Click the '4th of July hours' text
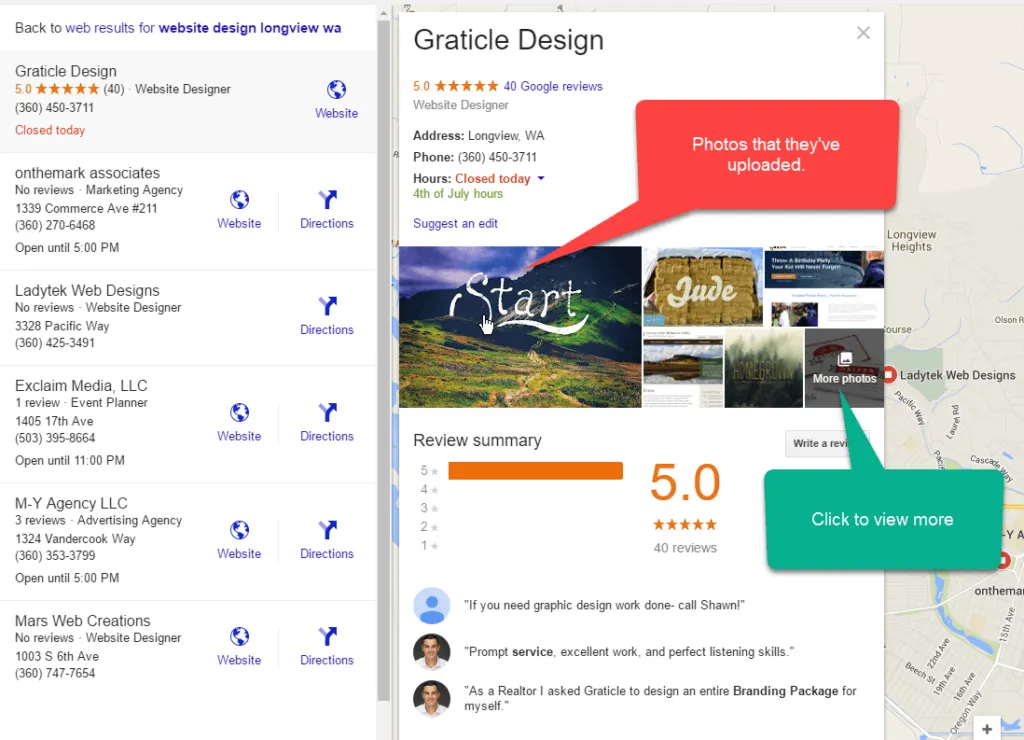This screenshot has width=1024, height=740. (458, 194)
